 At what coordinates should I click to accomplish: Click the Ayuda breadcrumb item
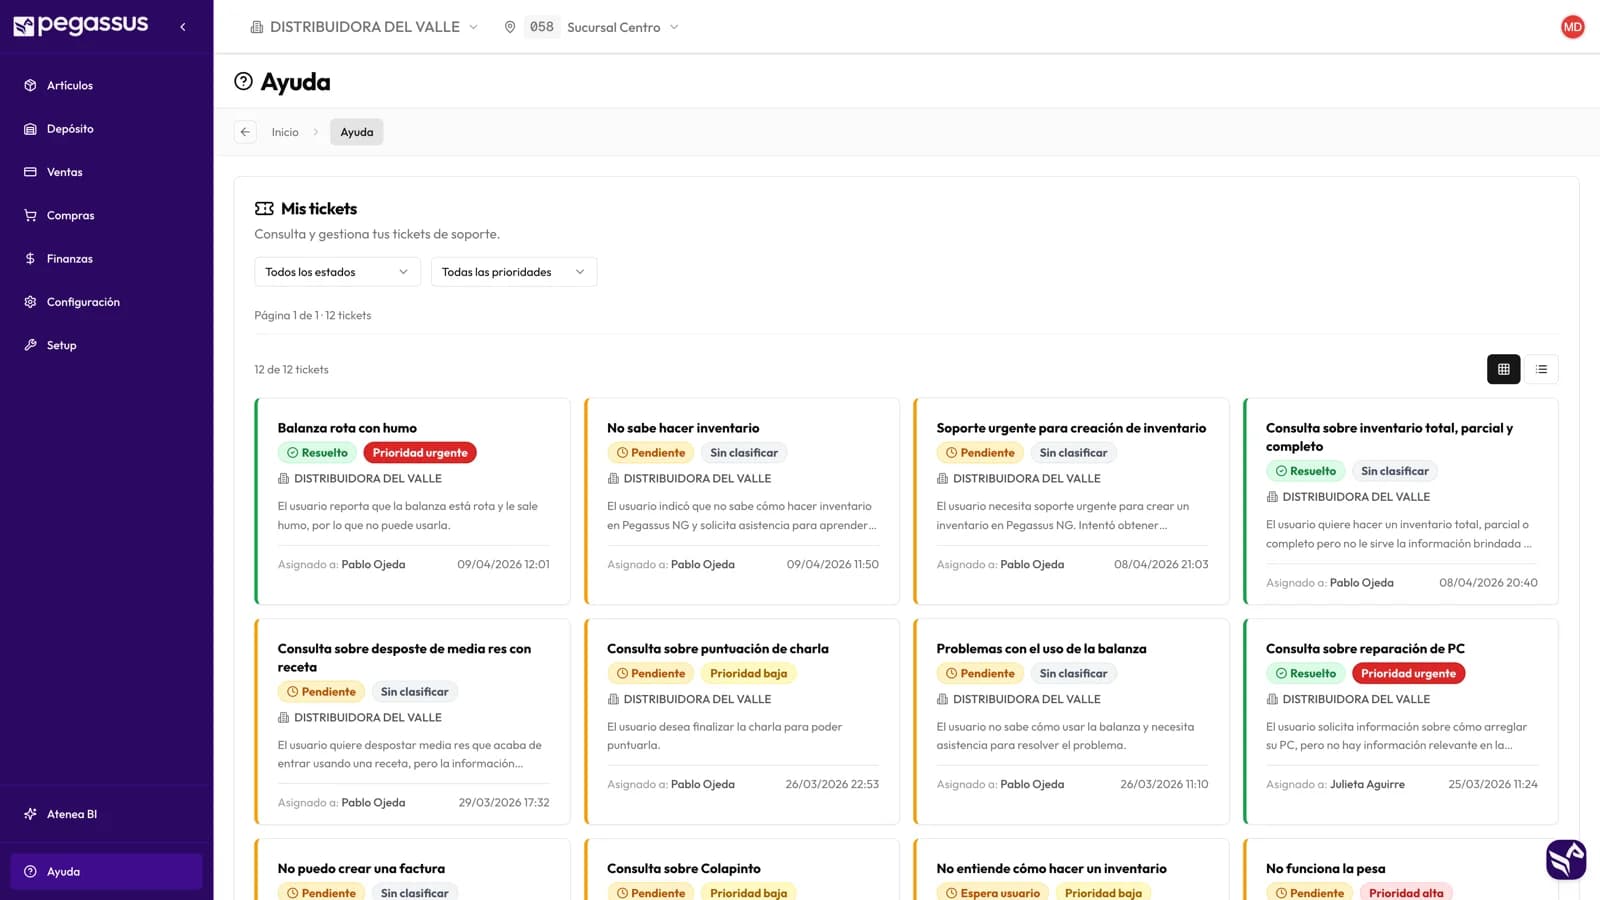tap(357, 132)
